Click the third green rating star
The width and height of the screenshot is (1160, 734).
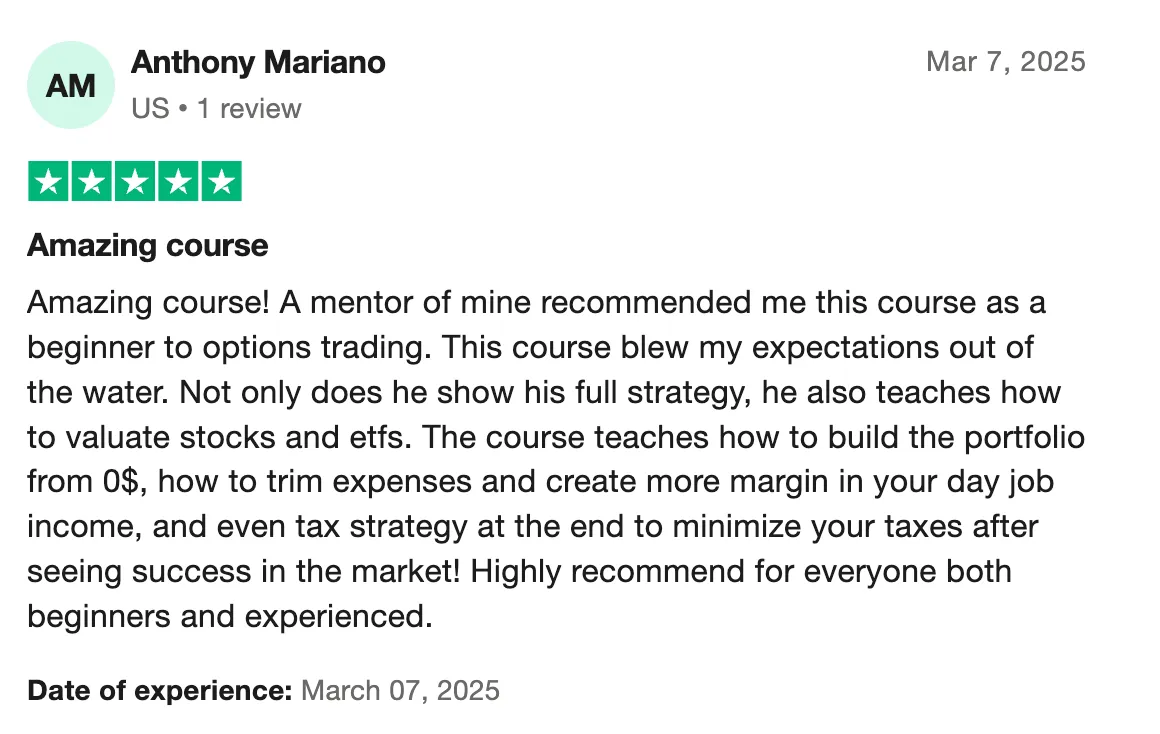[135, 181]
